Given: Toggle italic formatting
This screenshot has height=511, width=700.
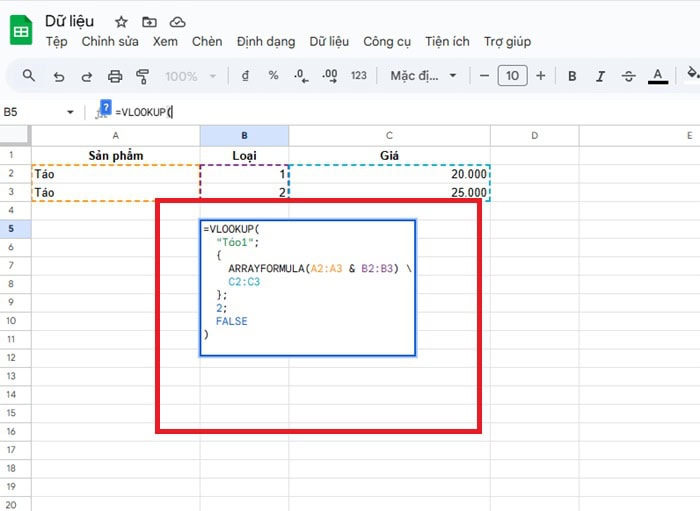Looking at the screenshot, I should (600, 76).
